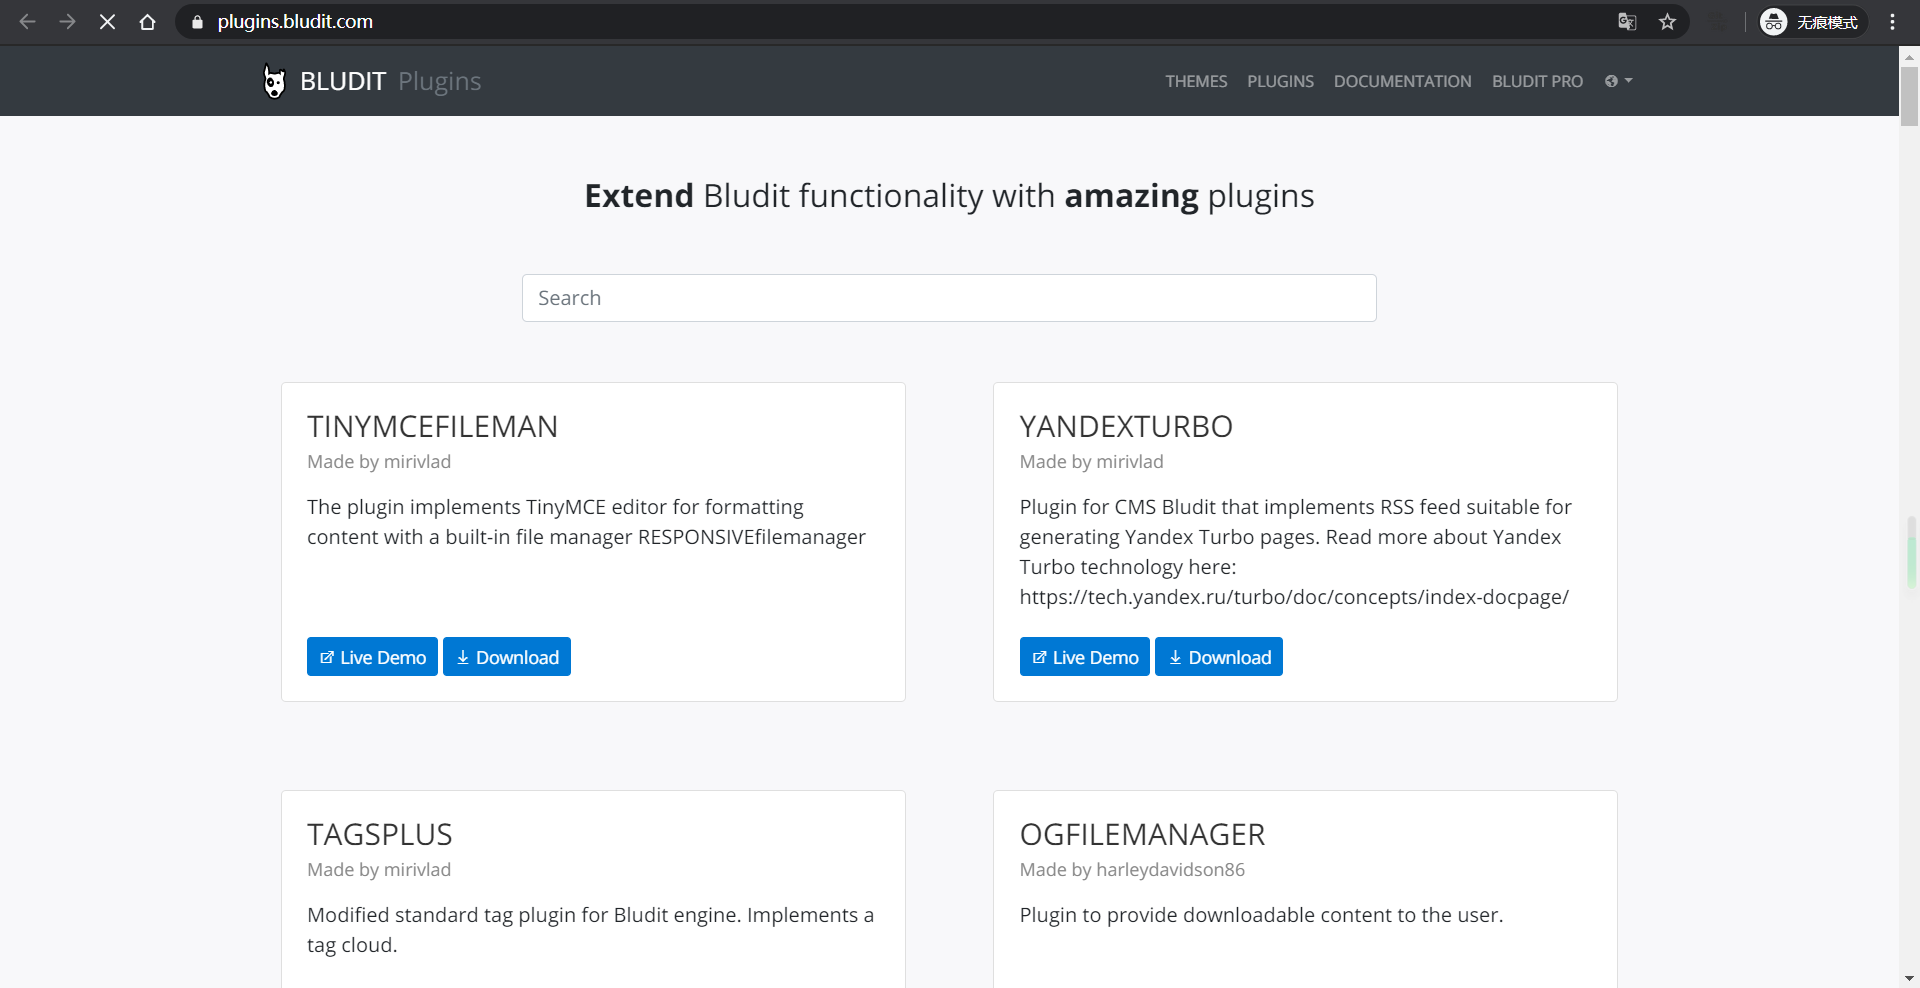Click the TAGSPLUS plugin title
The height and width of the screenshot is (988, 1920).
(x=380, y=835)
